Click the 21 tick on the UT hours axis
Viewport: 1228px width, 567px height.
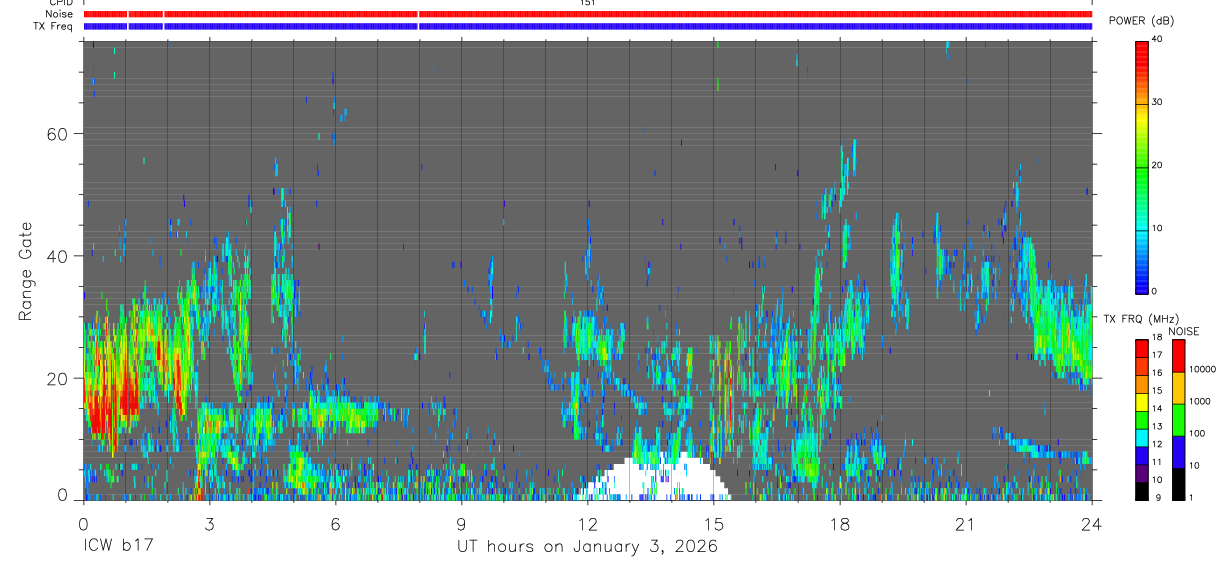click(x=965, y=523)
